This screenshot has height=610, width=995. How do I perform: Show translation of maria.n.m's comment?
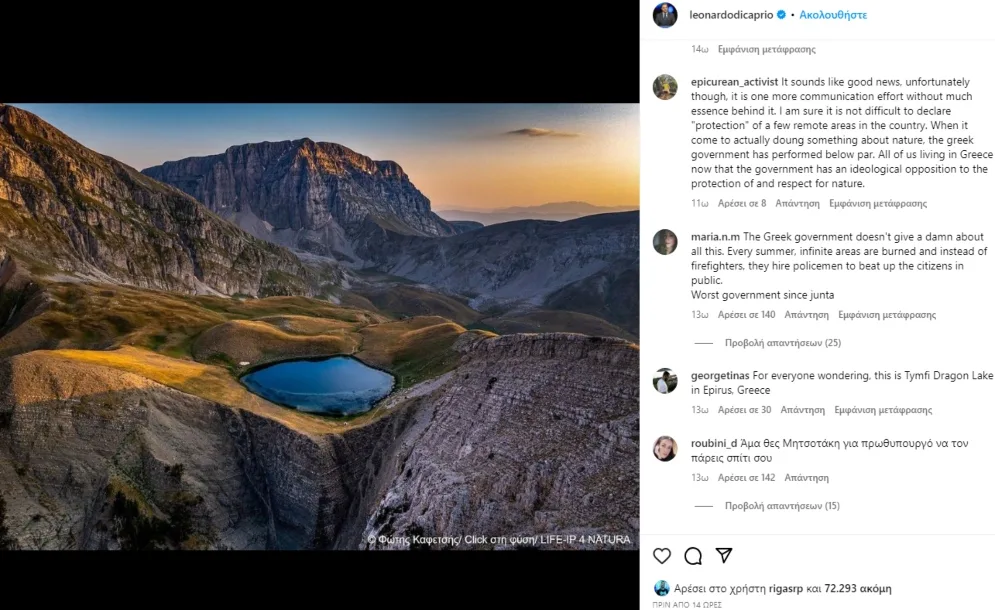pyautogui.click(x=886, y=314)
